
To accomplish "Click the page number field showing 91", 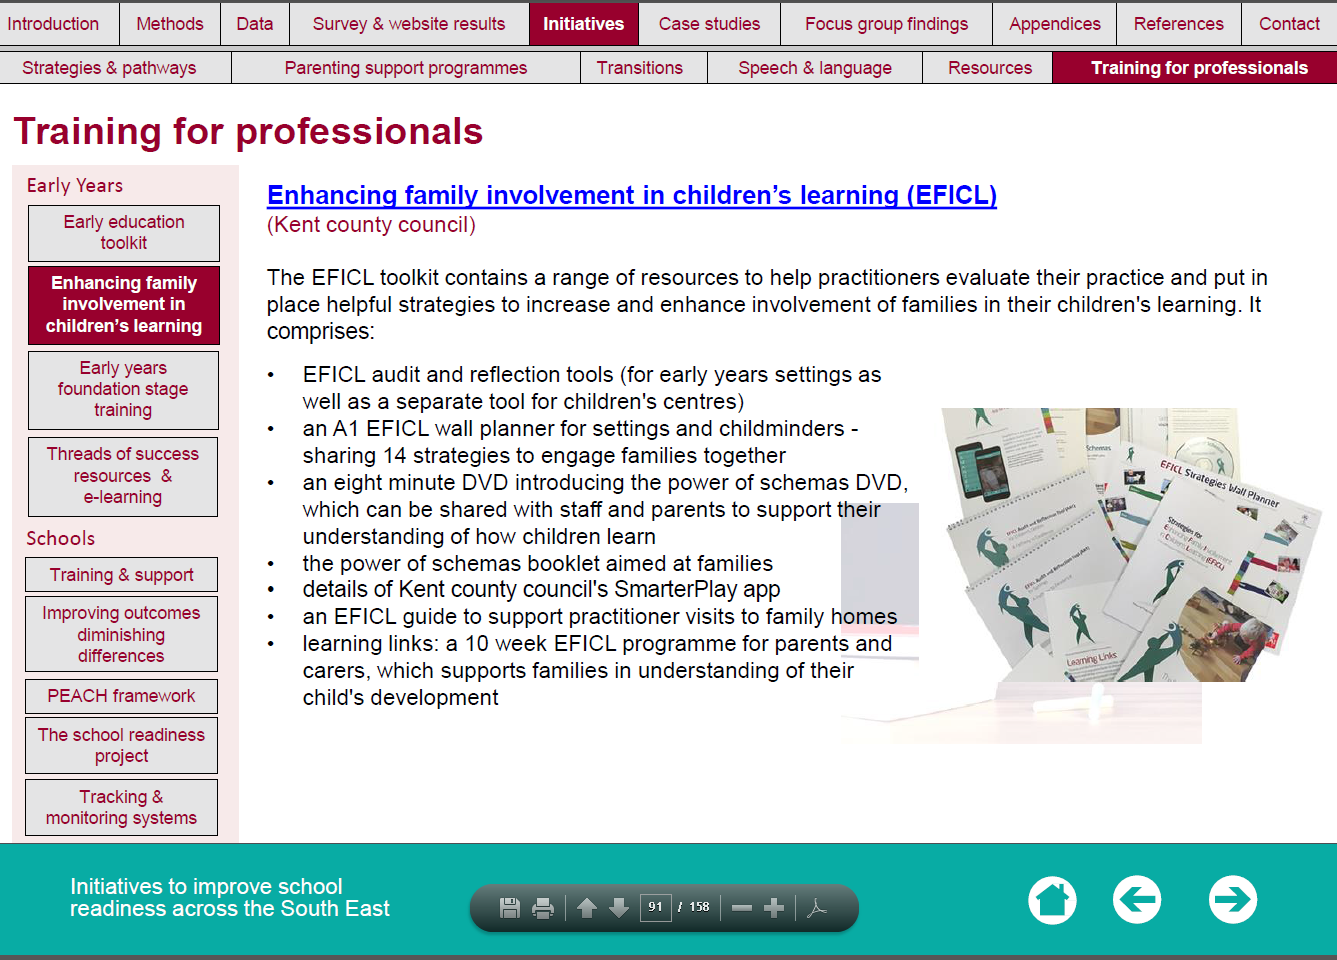I will coord(655,907).
